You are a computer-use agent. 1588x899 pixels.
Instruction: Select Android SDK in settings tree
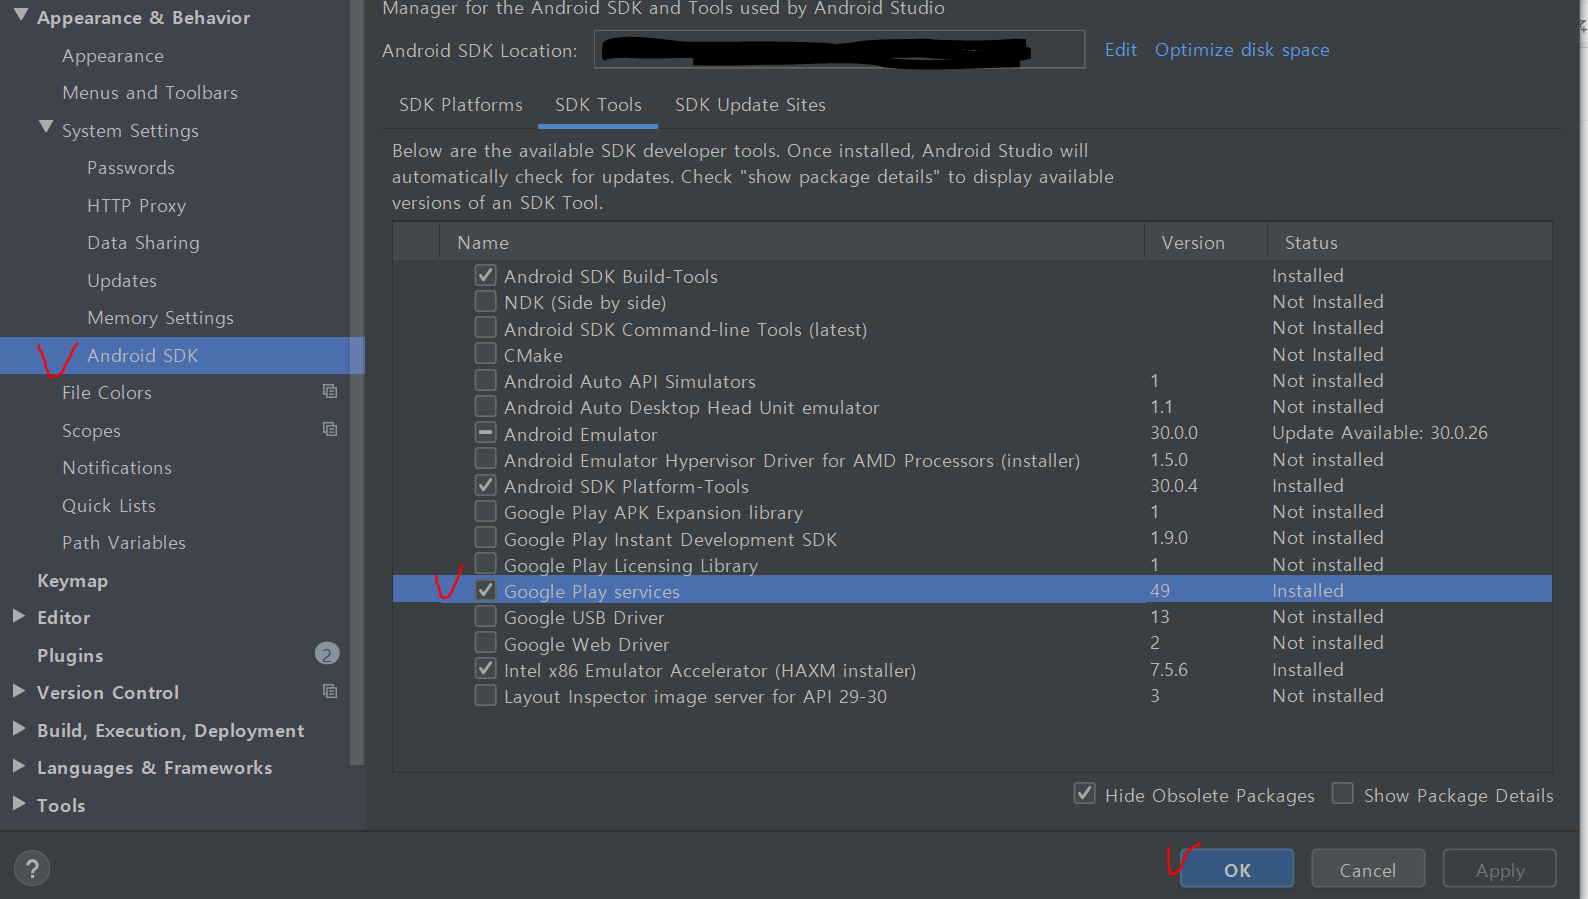(182, 355)
